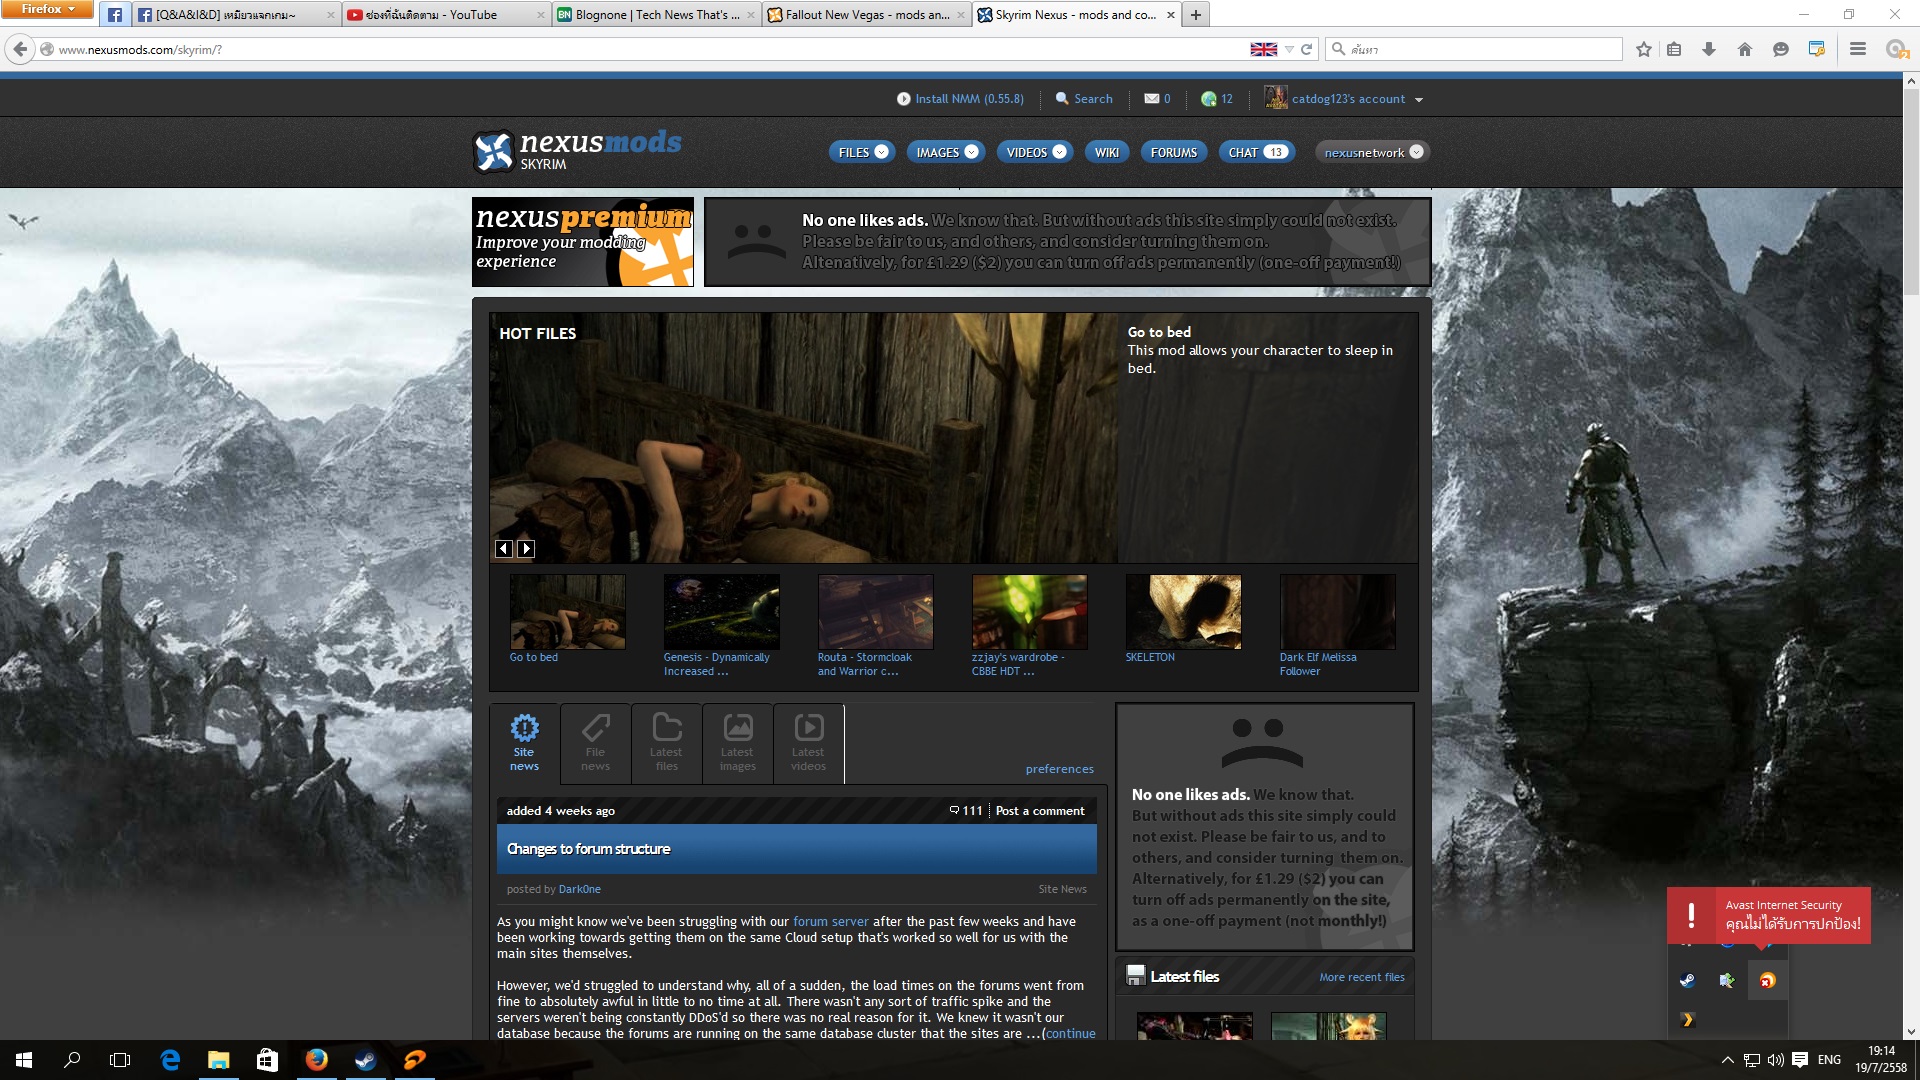Open Windows Start menu
This screenshot has height=1080, width=1920.
click(24, 1060)
